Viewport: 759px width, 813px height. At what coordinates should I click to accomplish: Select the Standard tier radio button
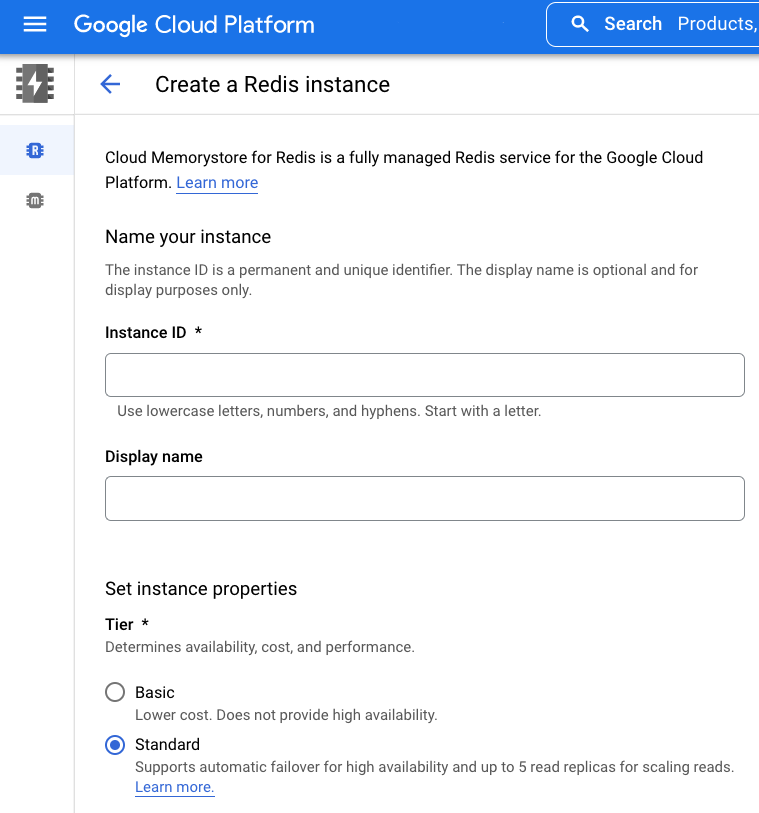[116, 744]
